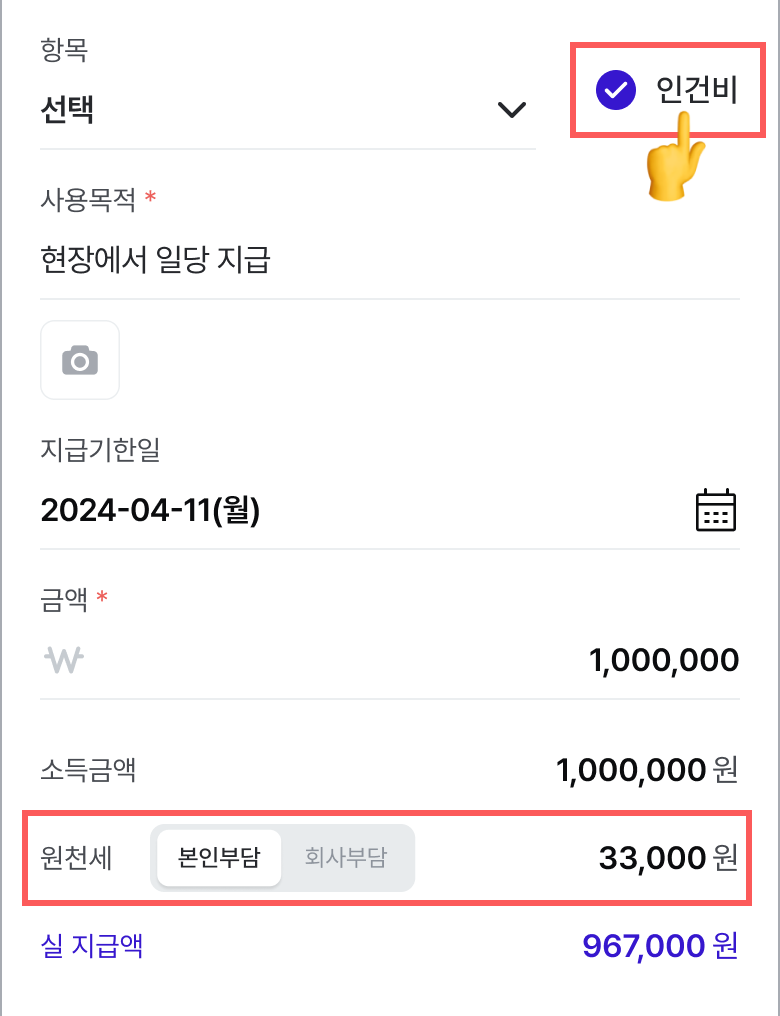This screenshot has width=780, height=1016.
Task: Click the 실 지급액 label
Action: click(91, 946)
